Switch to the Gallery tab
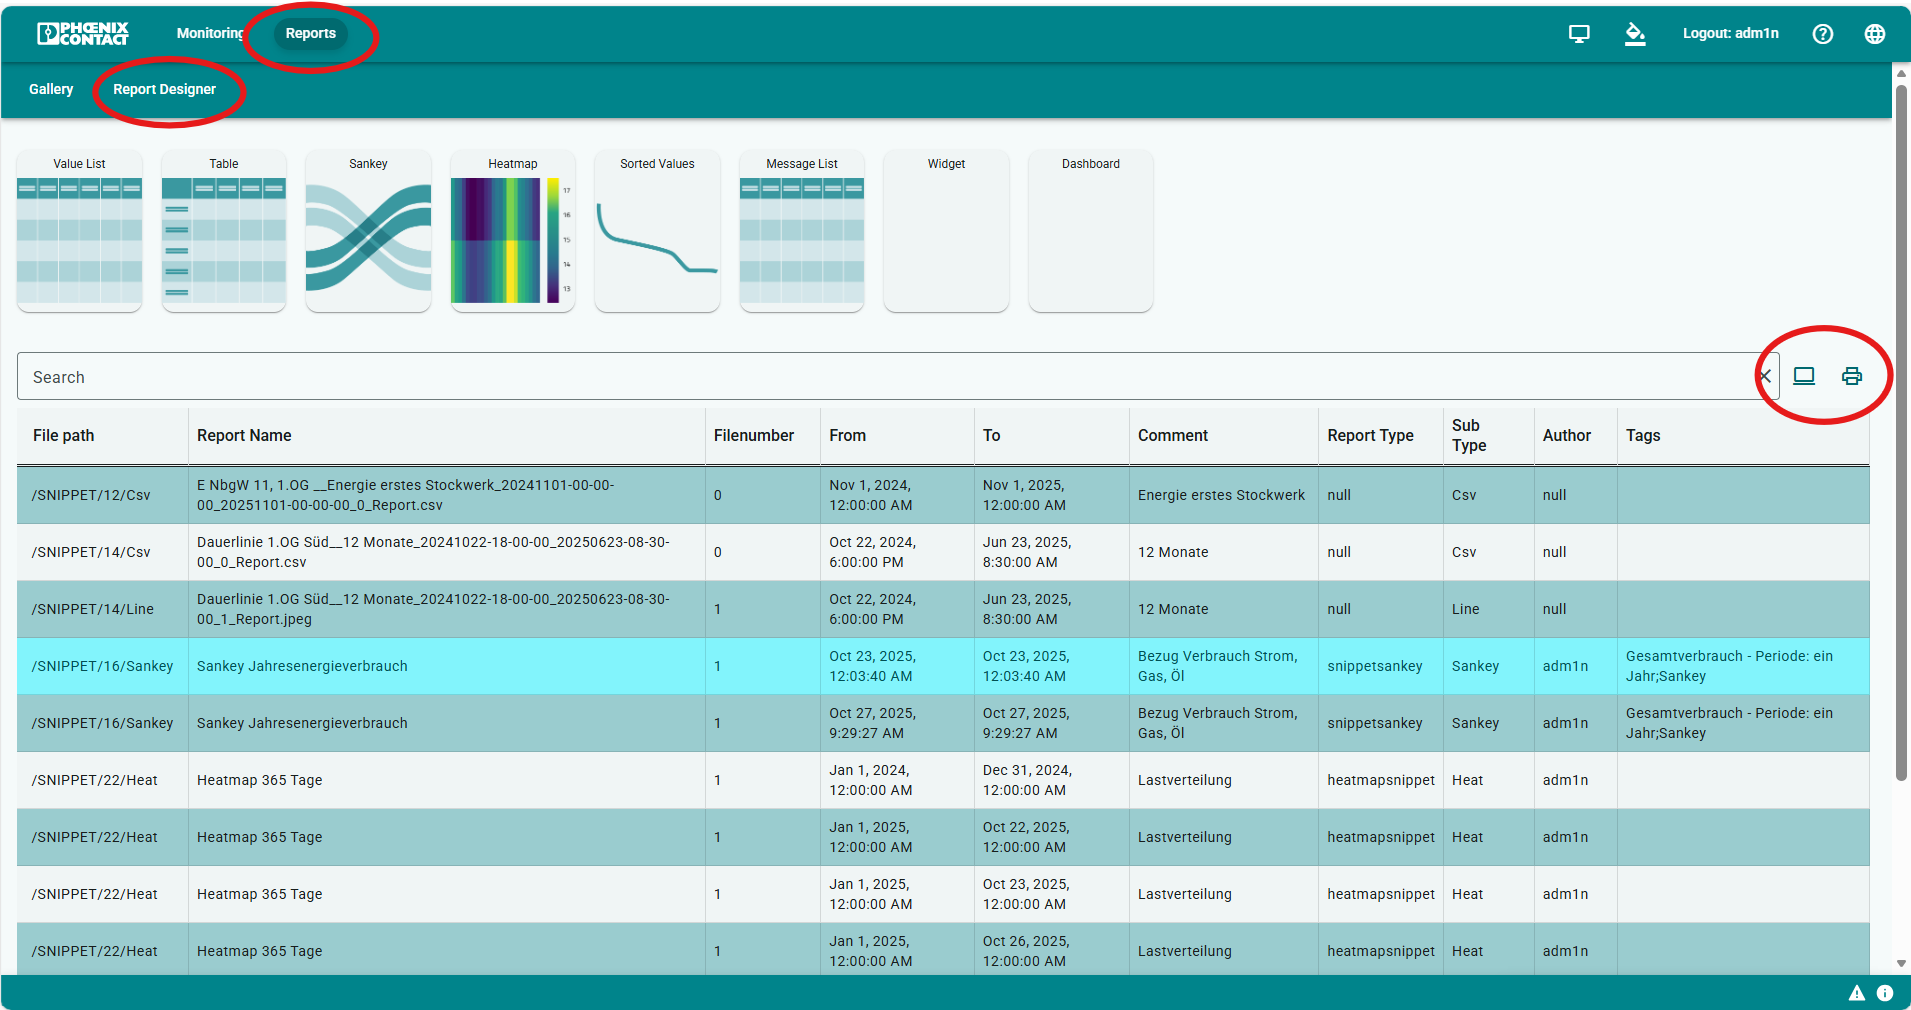The image size is (1911, 1010). pos(51,89)
